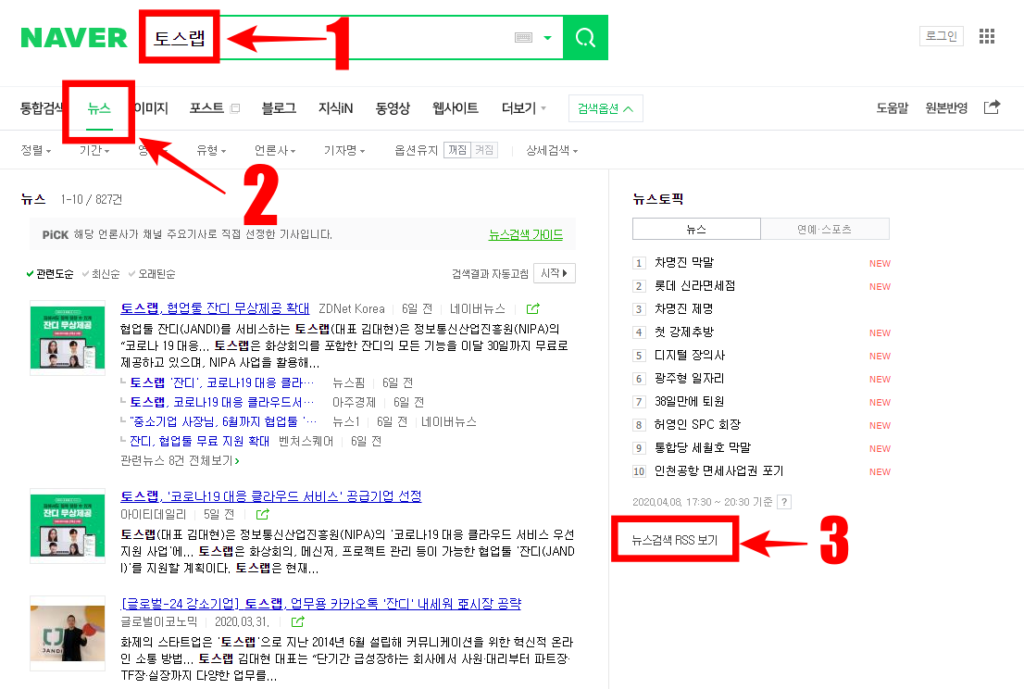Open the 블로그 tab
The image size is (1024, 689).
pyautogui.click(x=279, y=108)
